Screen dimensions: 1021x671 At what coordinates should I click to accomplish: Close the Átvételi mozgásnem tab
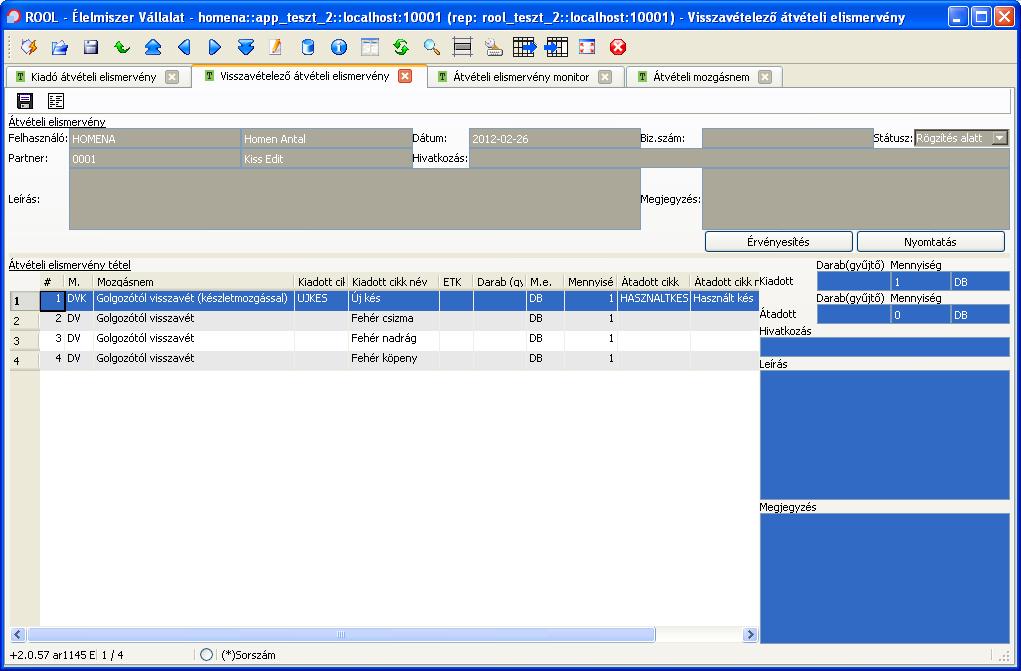click(x=765, y=77)
